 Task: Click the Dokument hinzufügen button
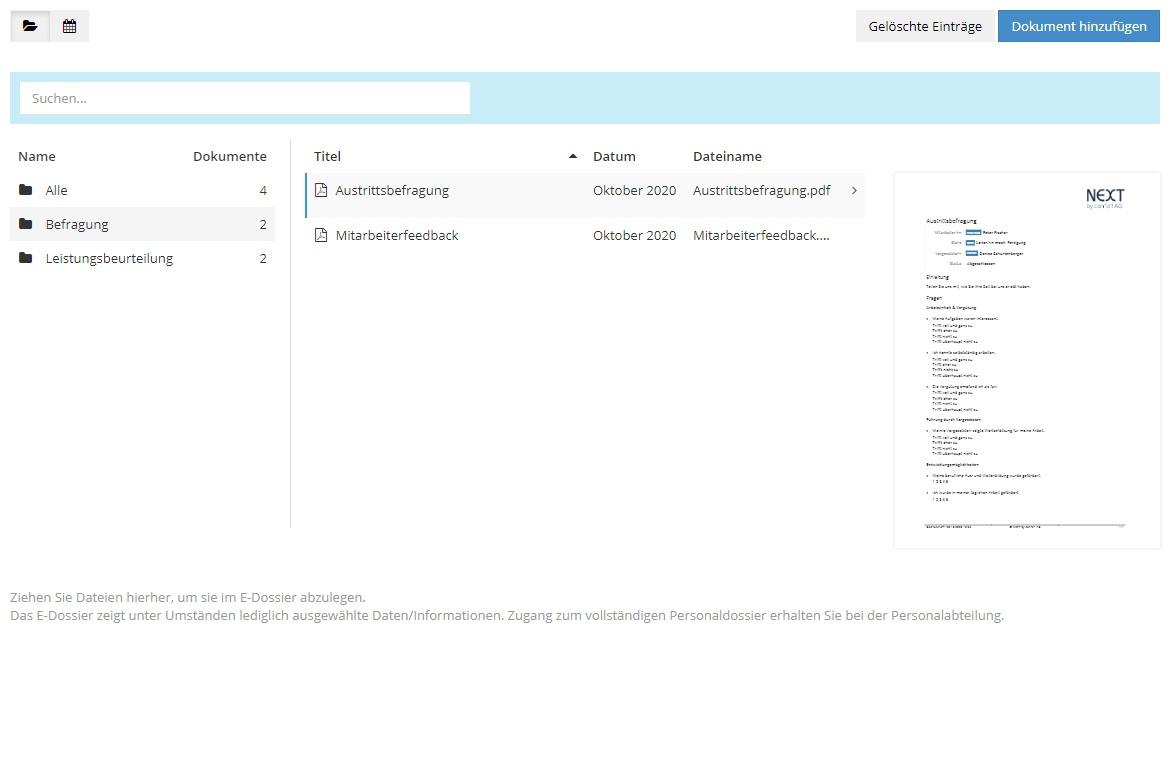pos(1078,26)
